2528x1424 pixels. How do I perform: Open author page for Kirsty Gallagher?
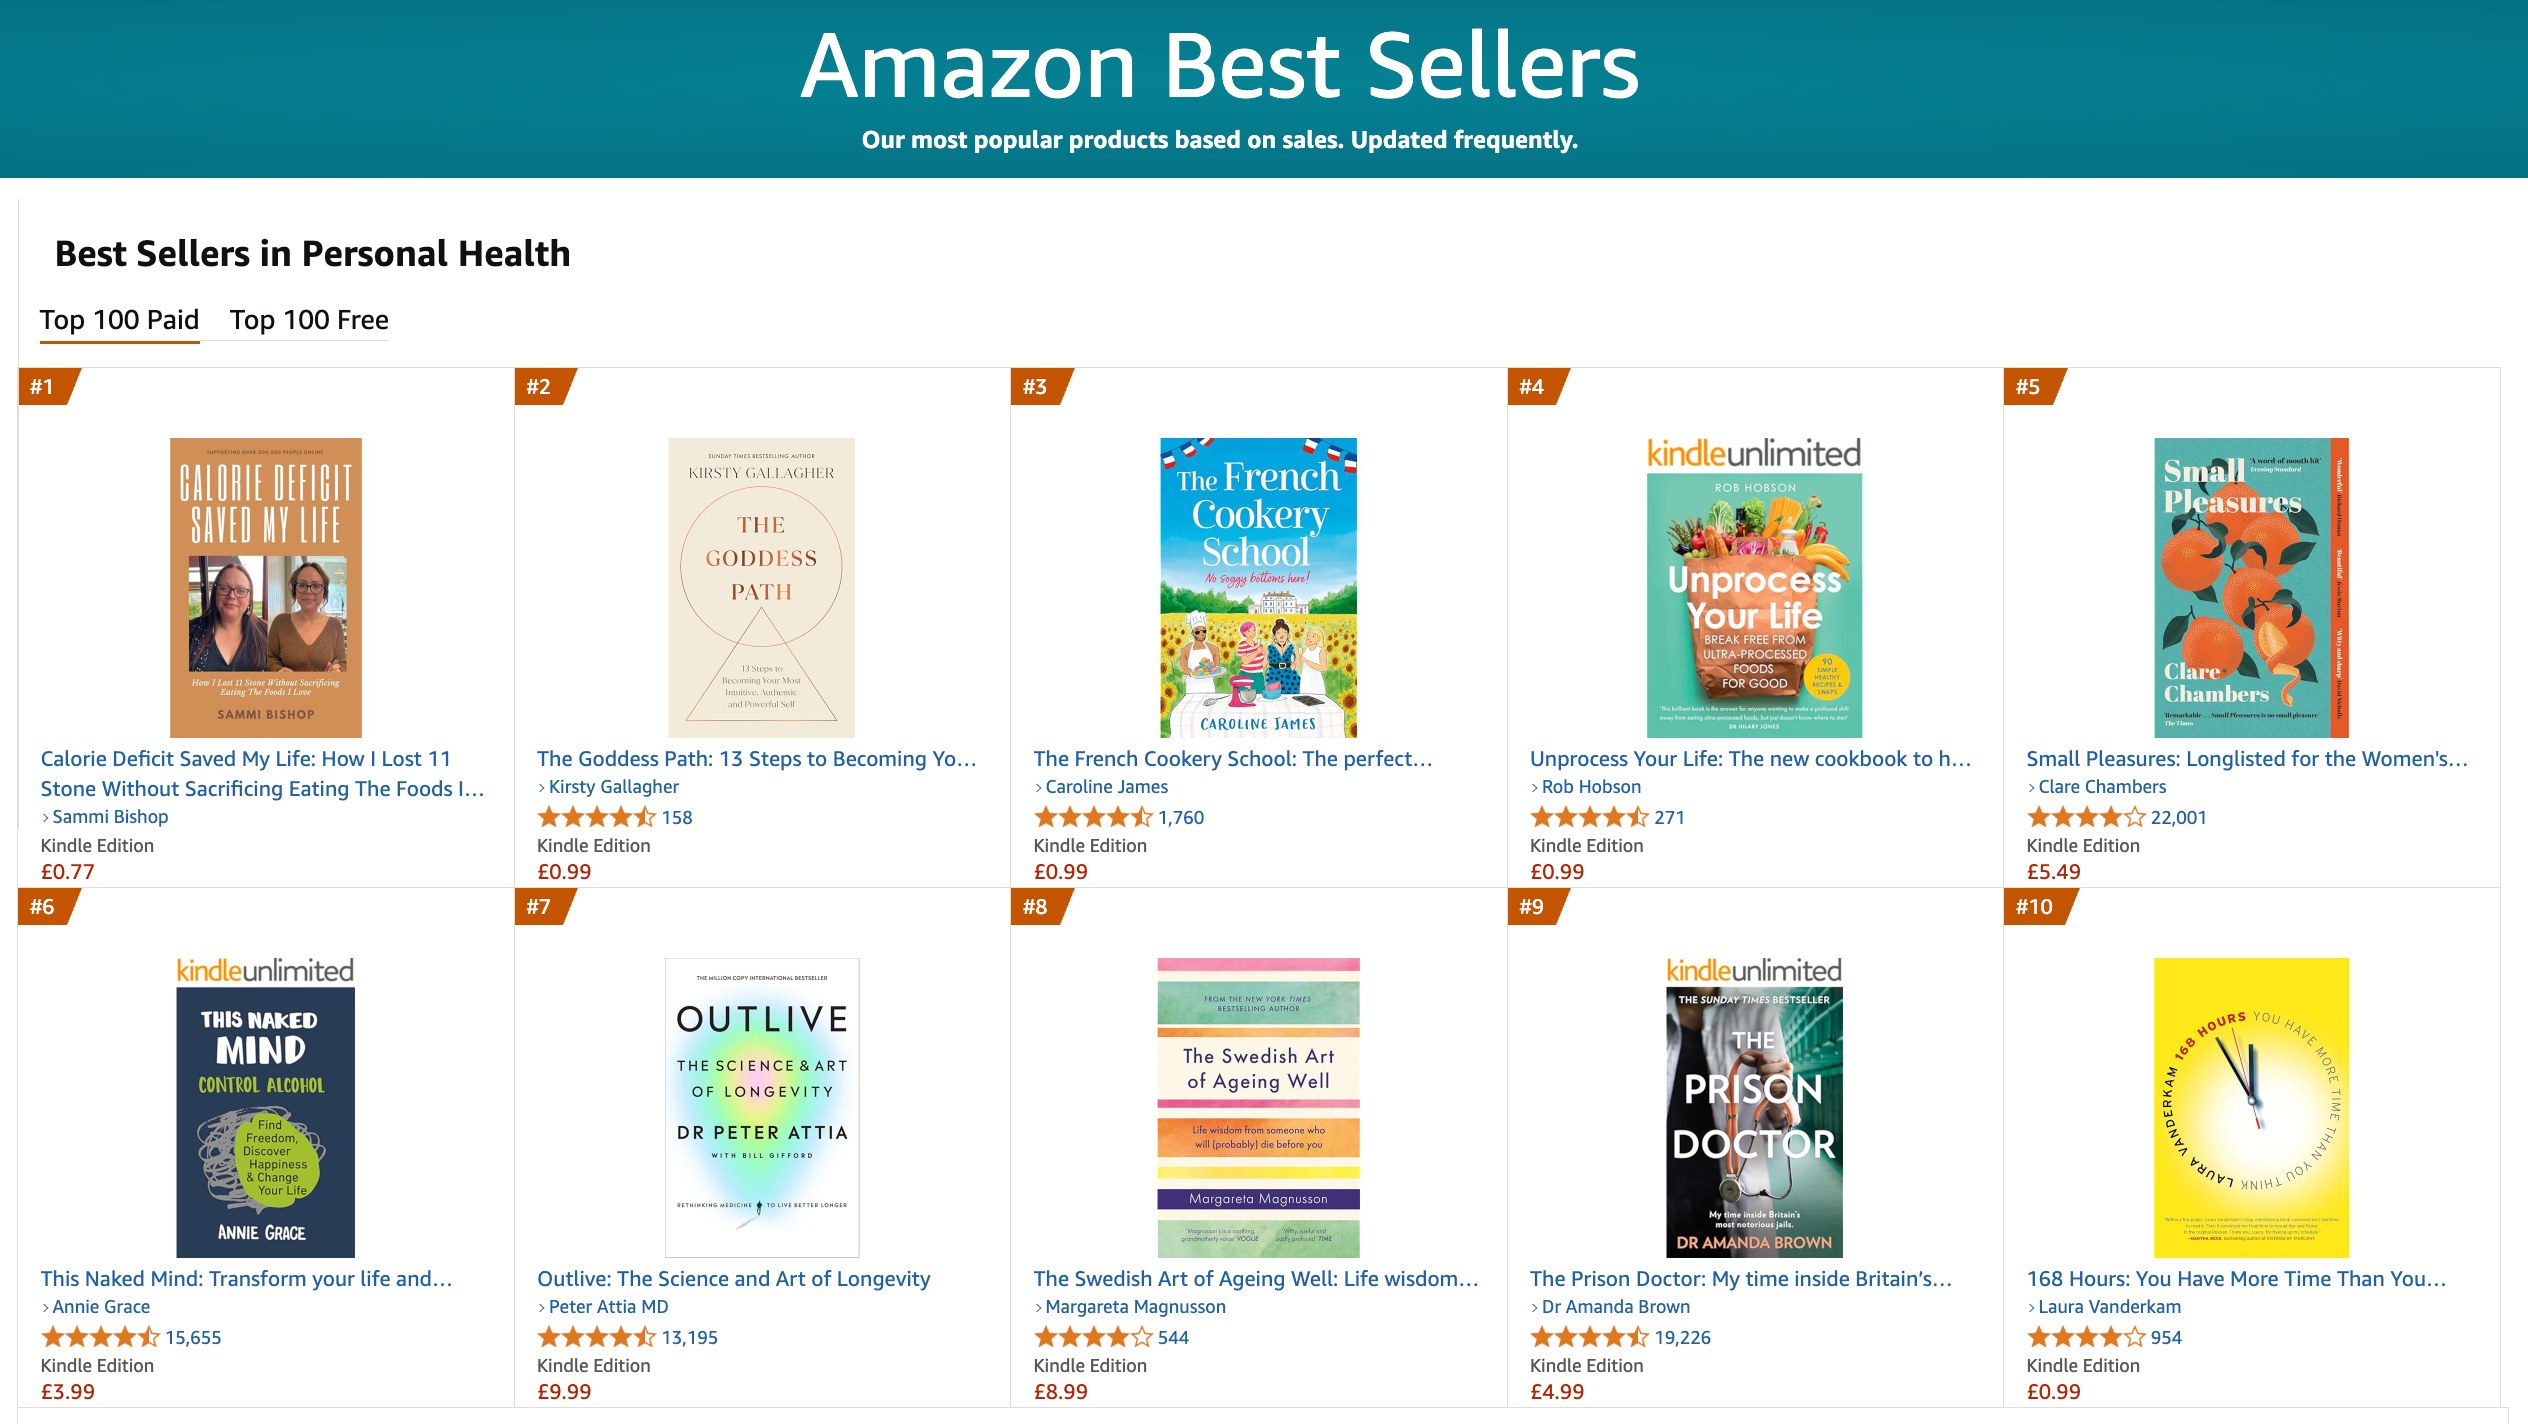613,787
